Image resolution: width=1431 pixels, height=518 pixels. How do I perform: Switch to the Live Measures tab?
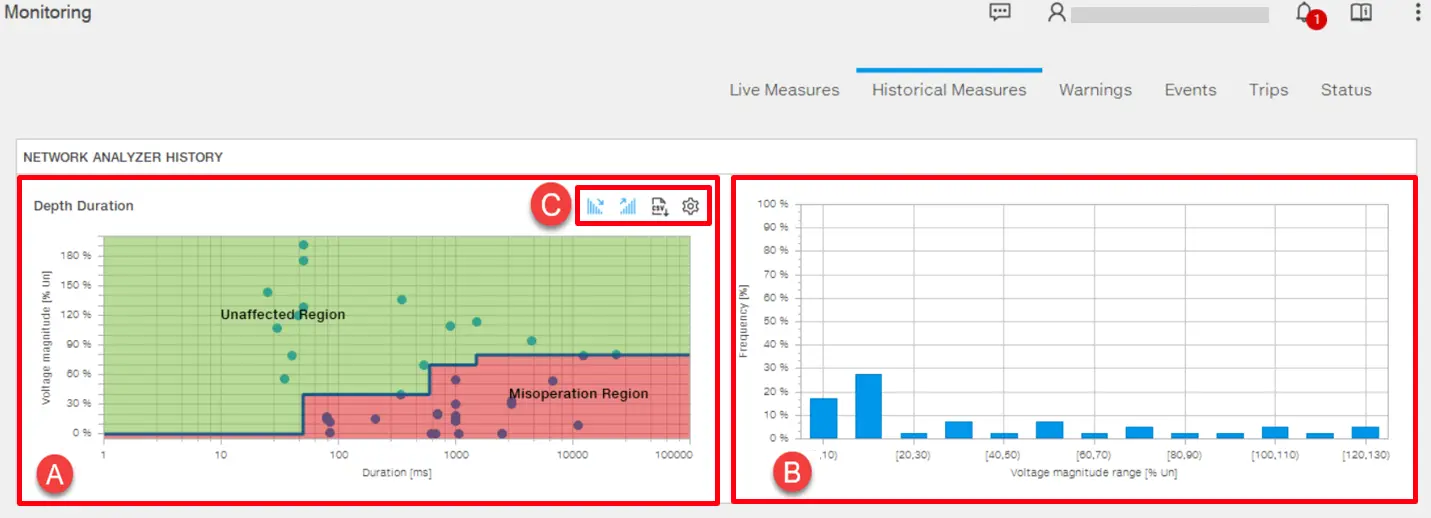coord(784,90)
